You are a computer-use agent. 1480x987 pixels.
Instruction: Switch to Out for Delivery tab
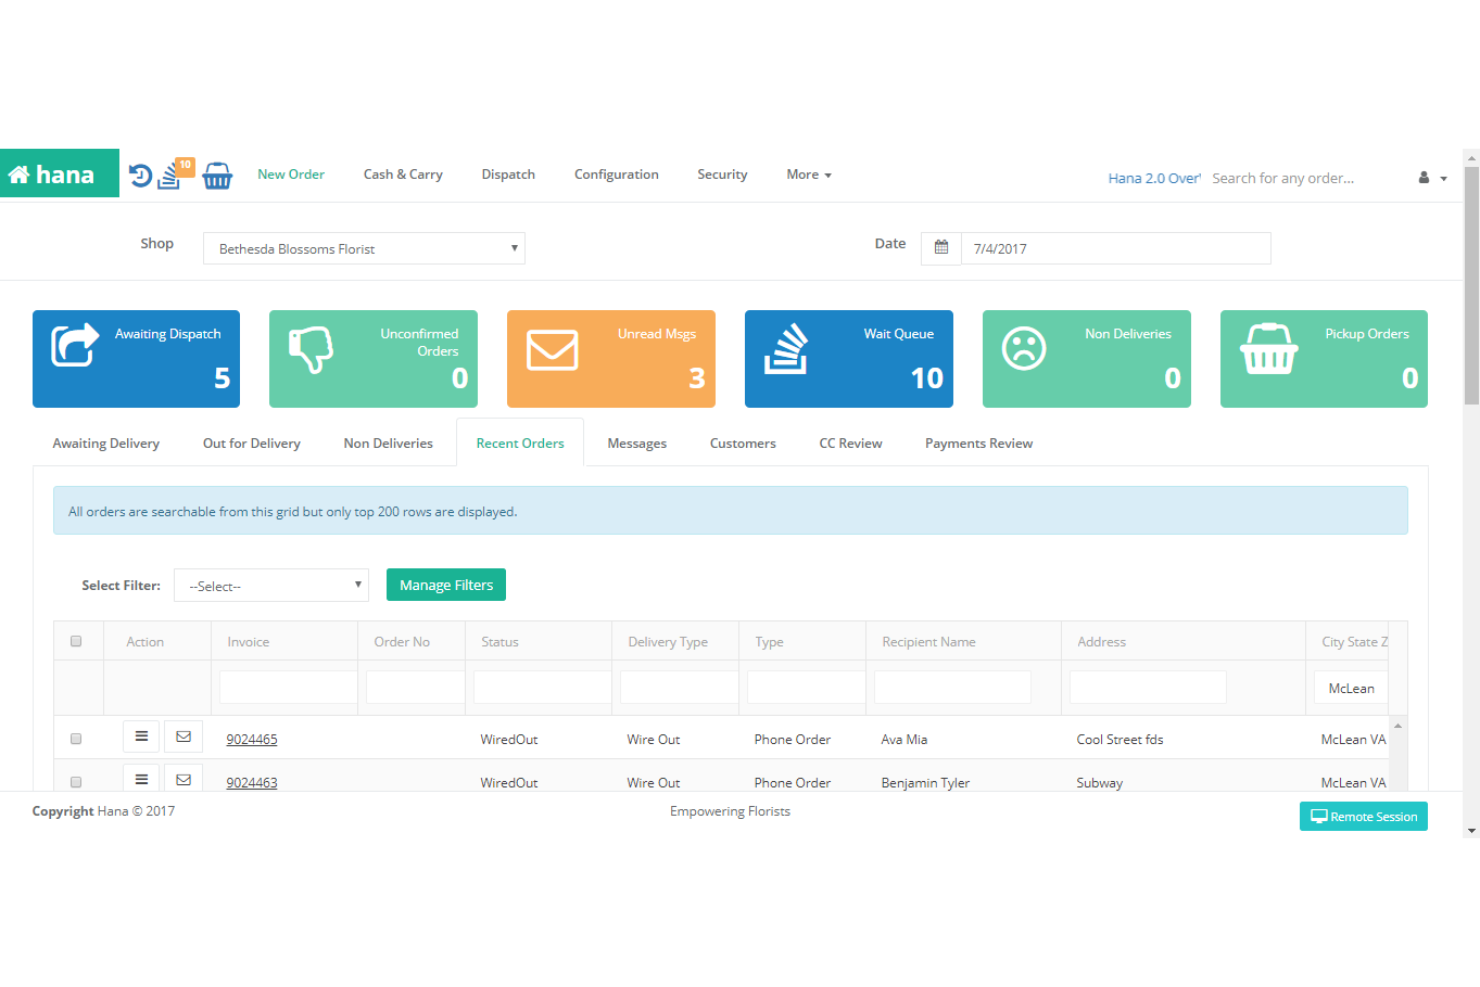252,443
